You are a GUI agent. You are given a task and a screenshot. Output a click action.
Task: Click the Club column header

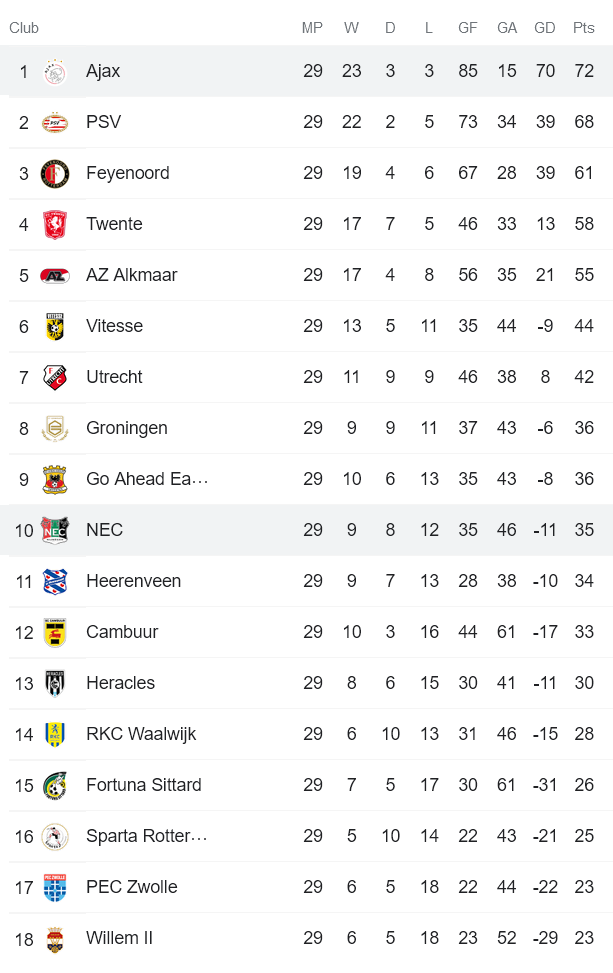(x=24, y=28)
